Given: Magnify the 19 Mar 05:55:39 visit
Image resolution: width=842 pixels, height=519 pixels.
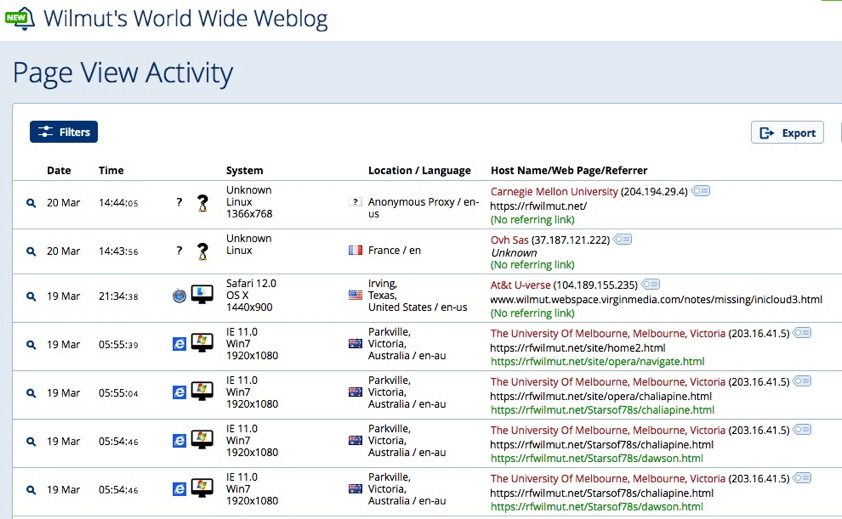Looking at the screenshot, I should (x=31, y=344).
